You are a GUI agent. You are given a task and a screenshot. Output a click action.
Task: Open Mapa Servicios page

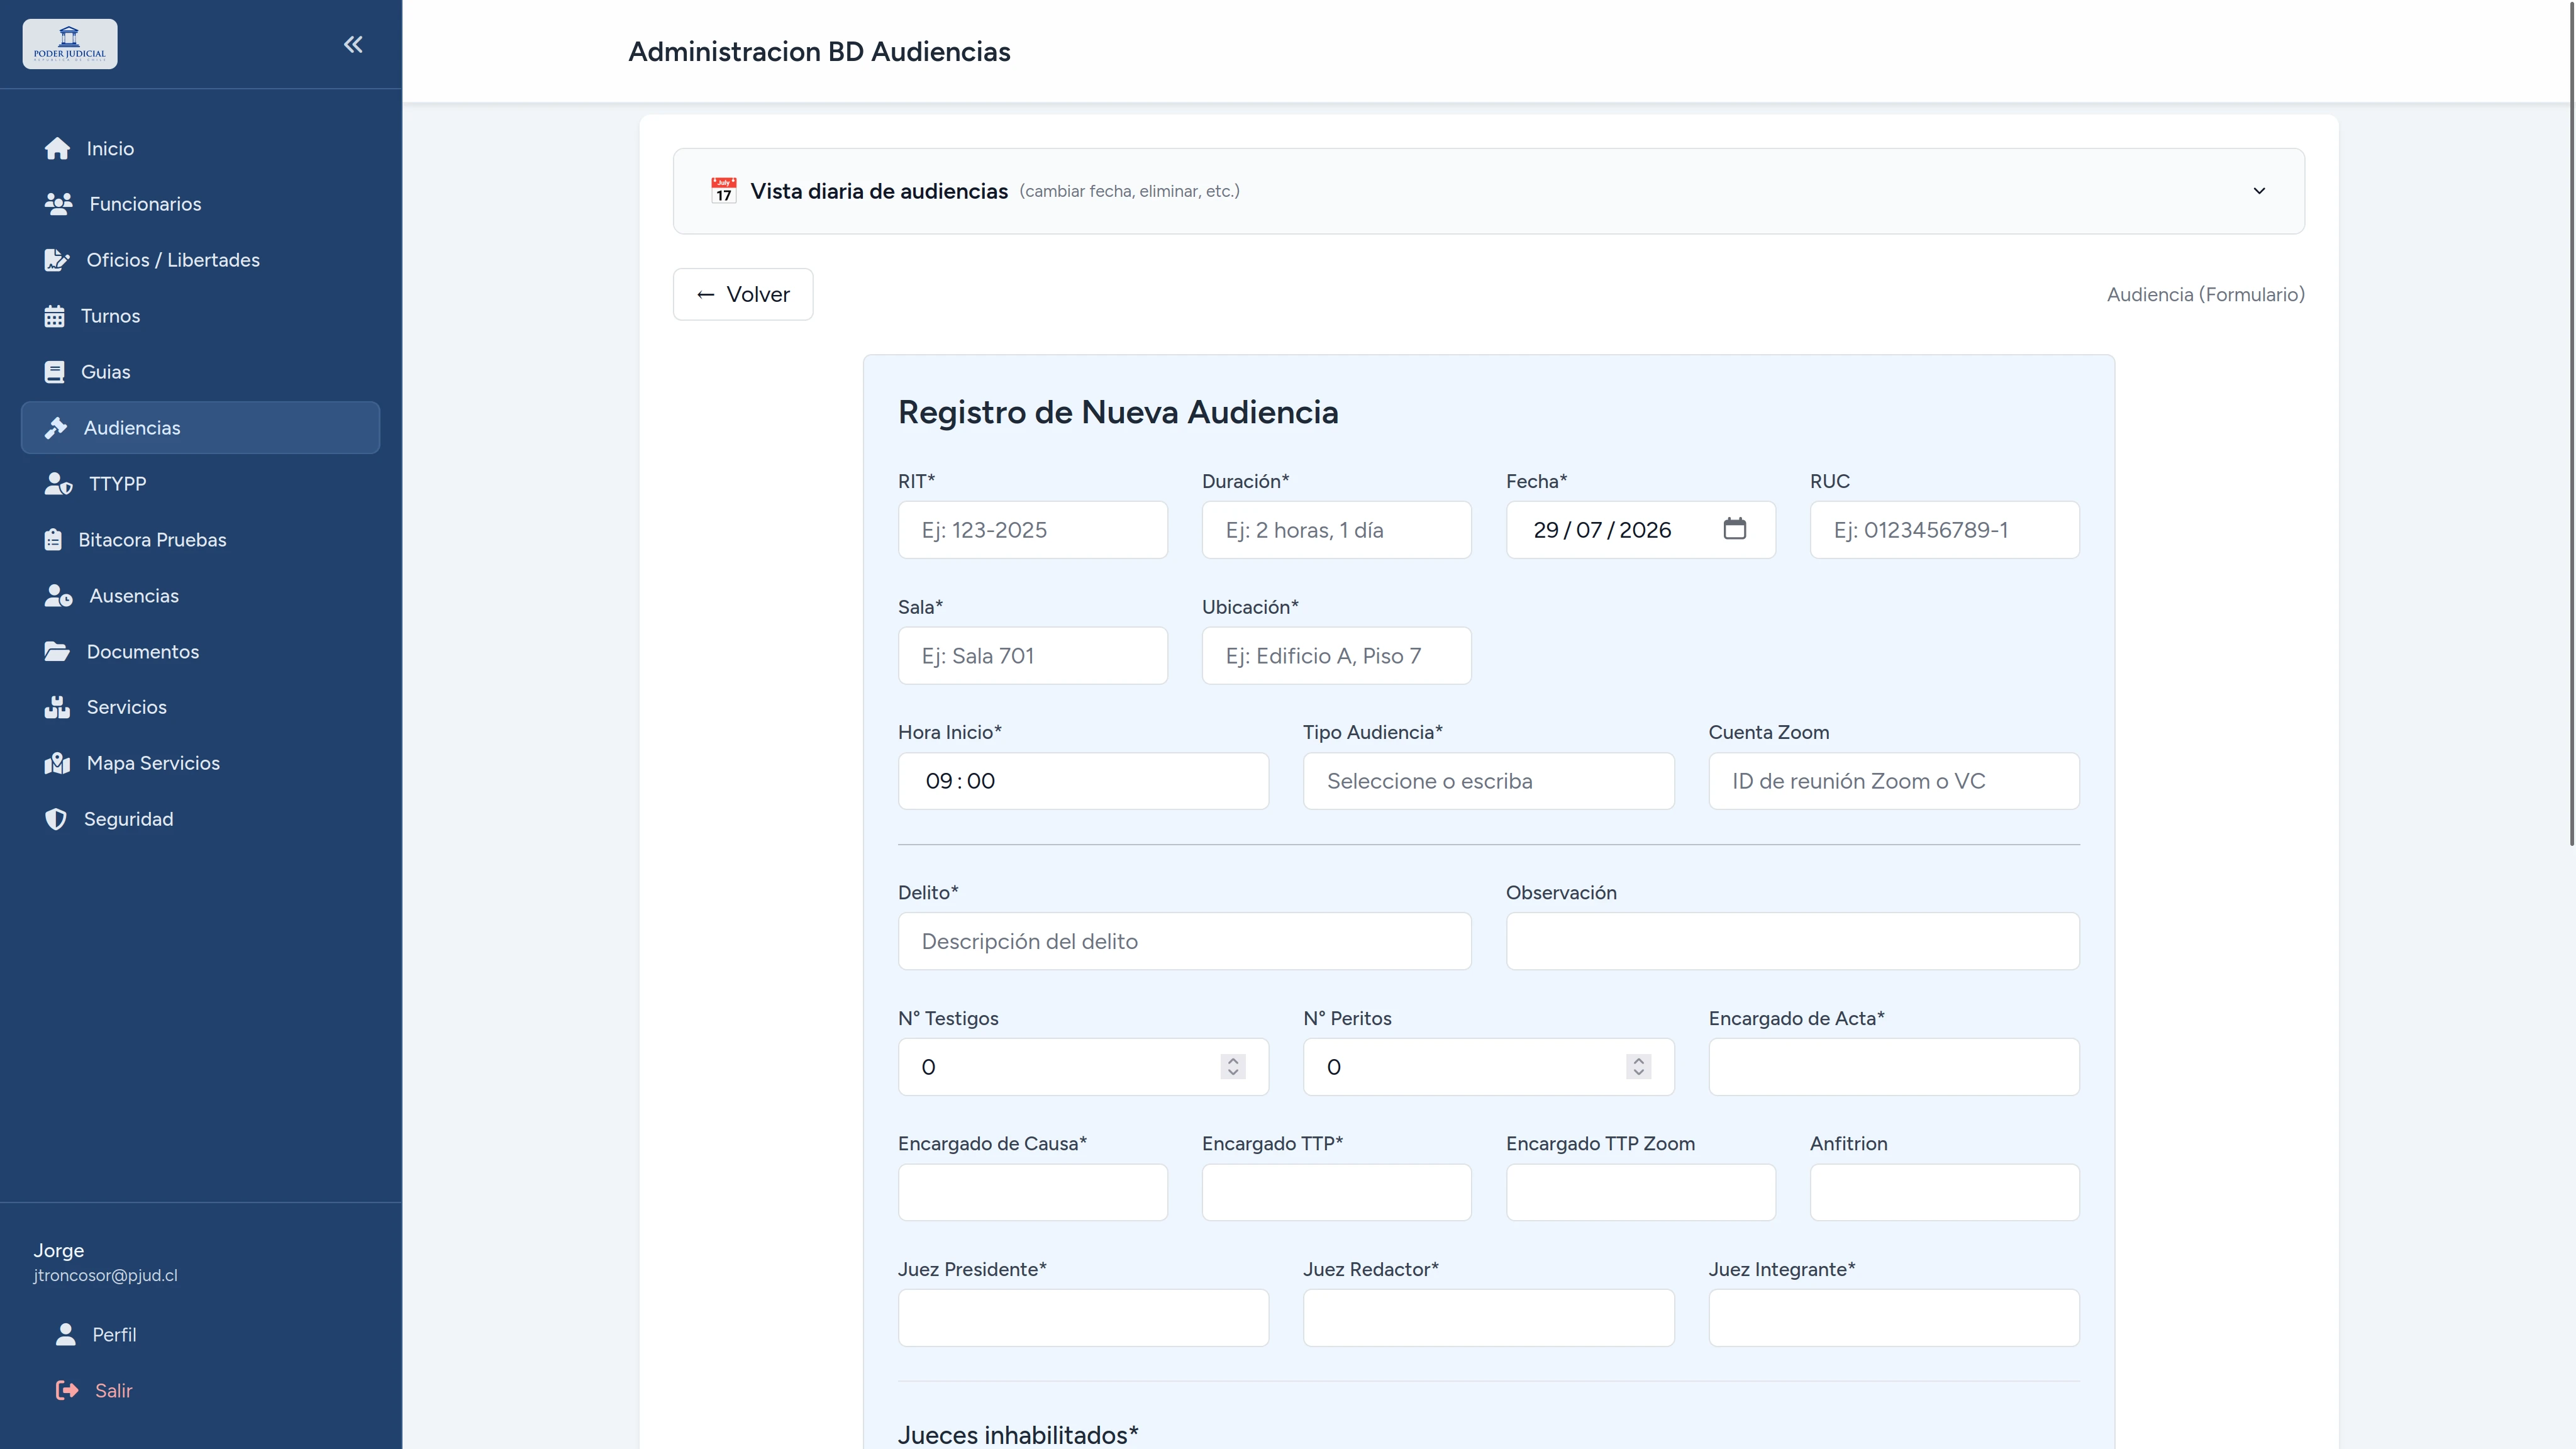click(200, 763)
